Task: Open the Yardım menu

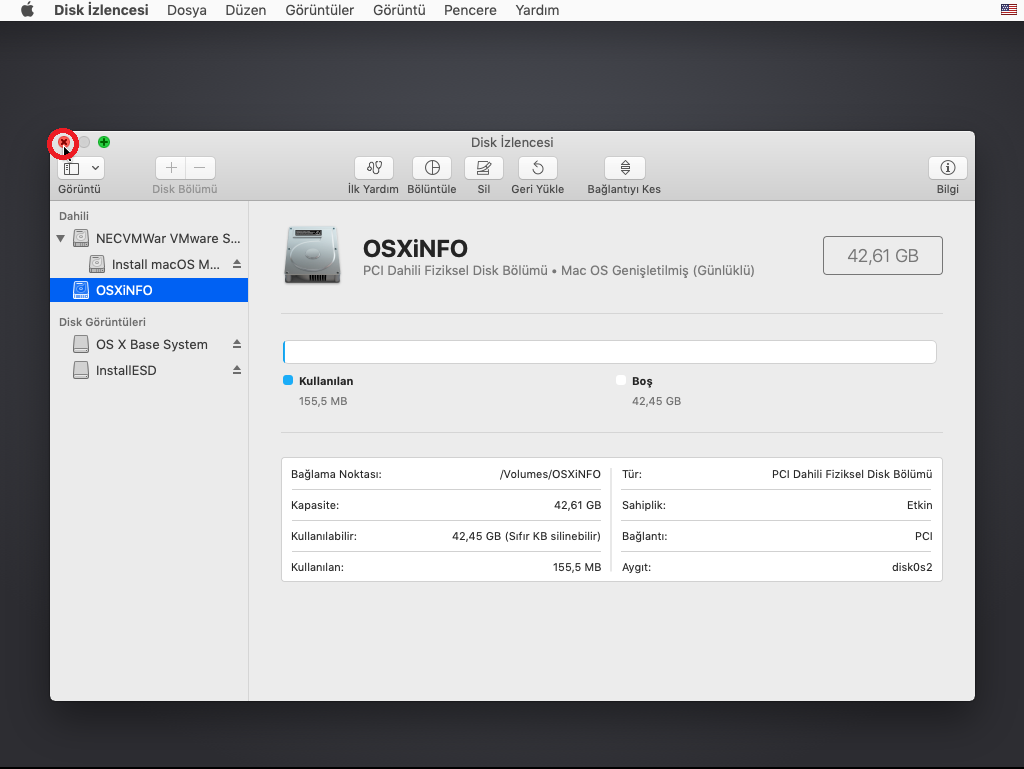Action: pyautogui.click(x=537, y=10)
